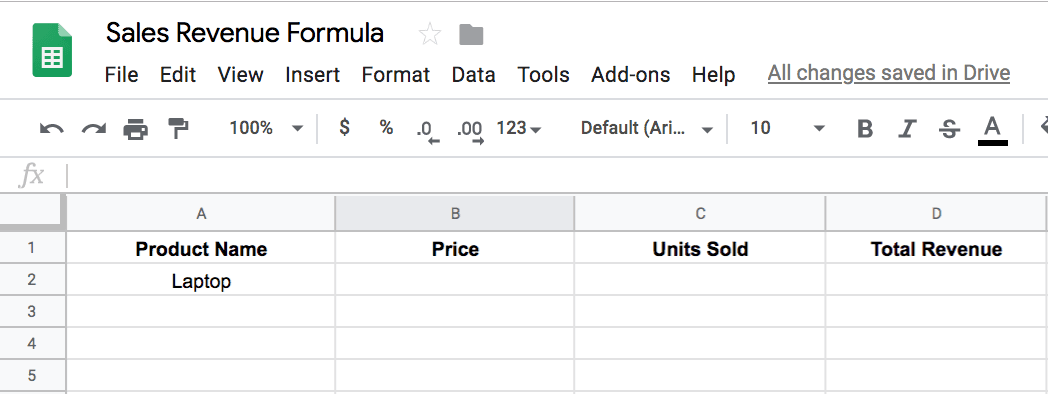Open the Help menu

tap(713, 74)
